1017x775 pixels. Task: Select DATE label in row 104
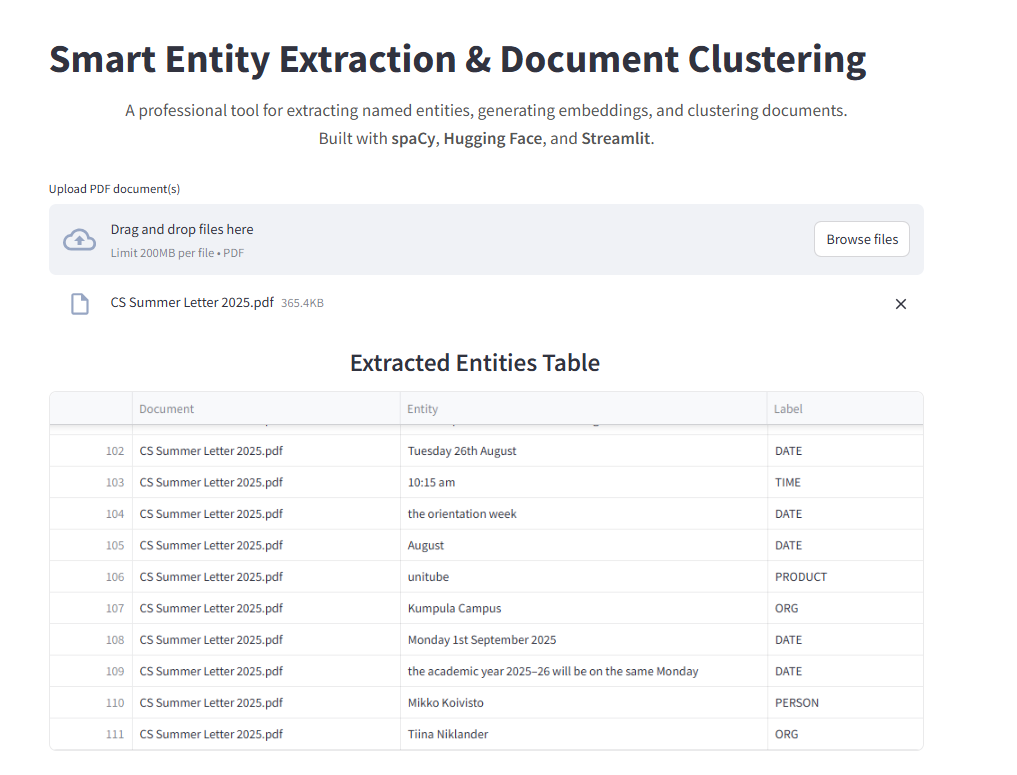tap(844, 514)
